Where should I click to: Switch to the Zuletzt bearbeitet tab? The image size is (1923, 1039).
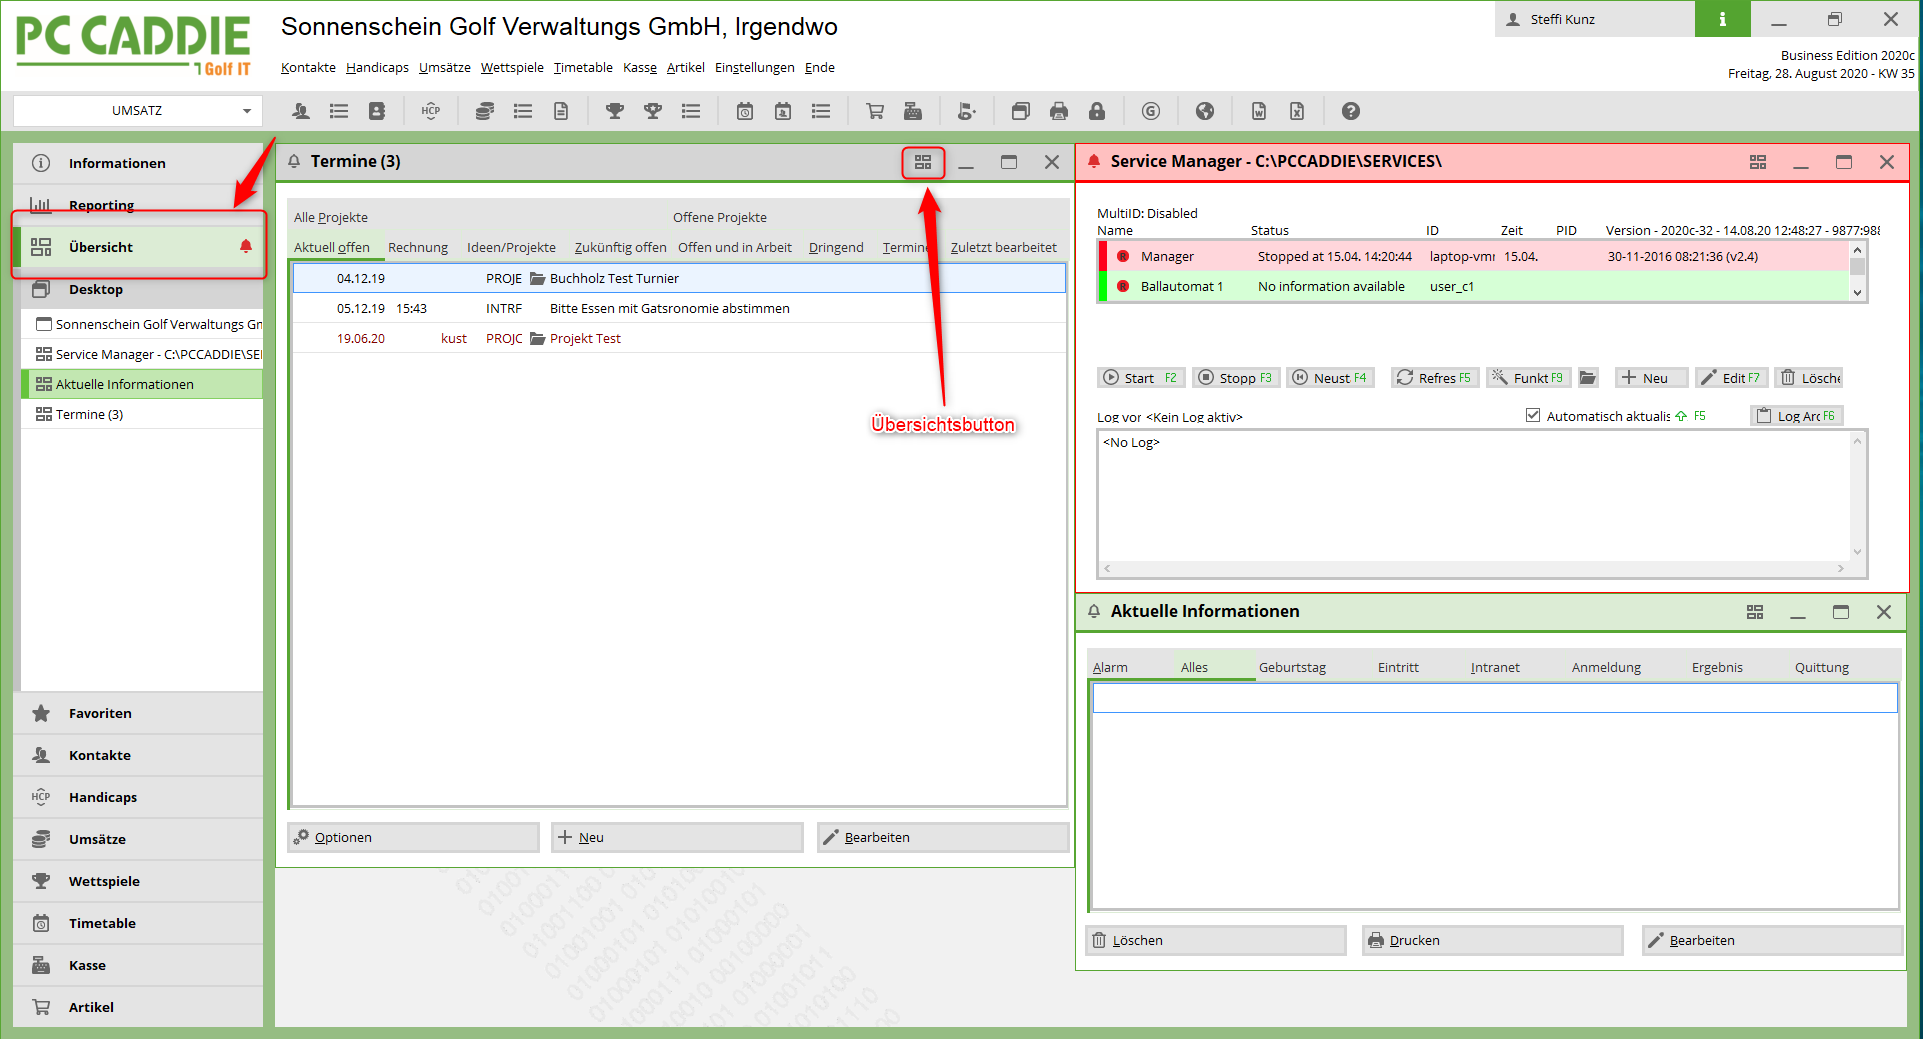tap(1003, 248)
